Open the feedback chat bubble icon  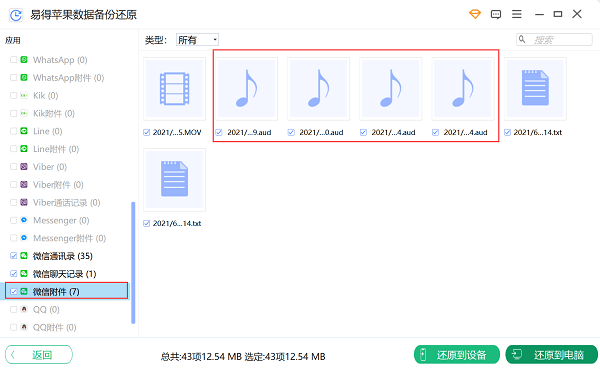pos(496,15)
